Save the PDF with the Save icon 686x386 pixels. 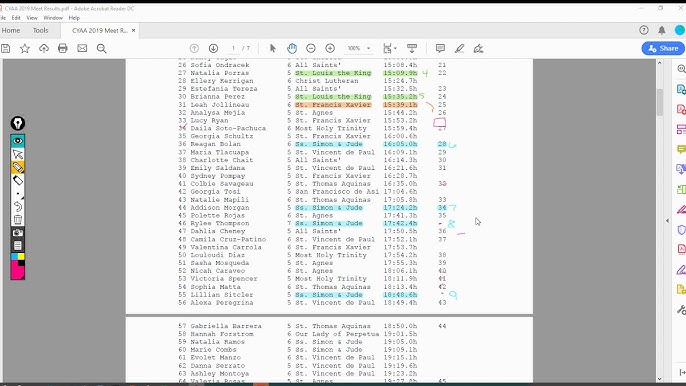point(6,49)
